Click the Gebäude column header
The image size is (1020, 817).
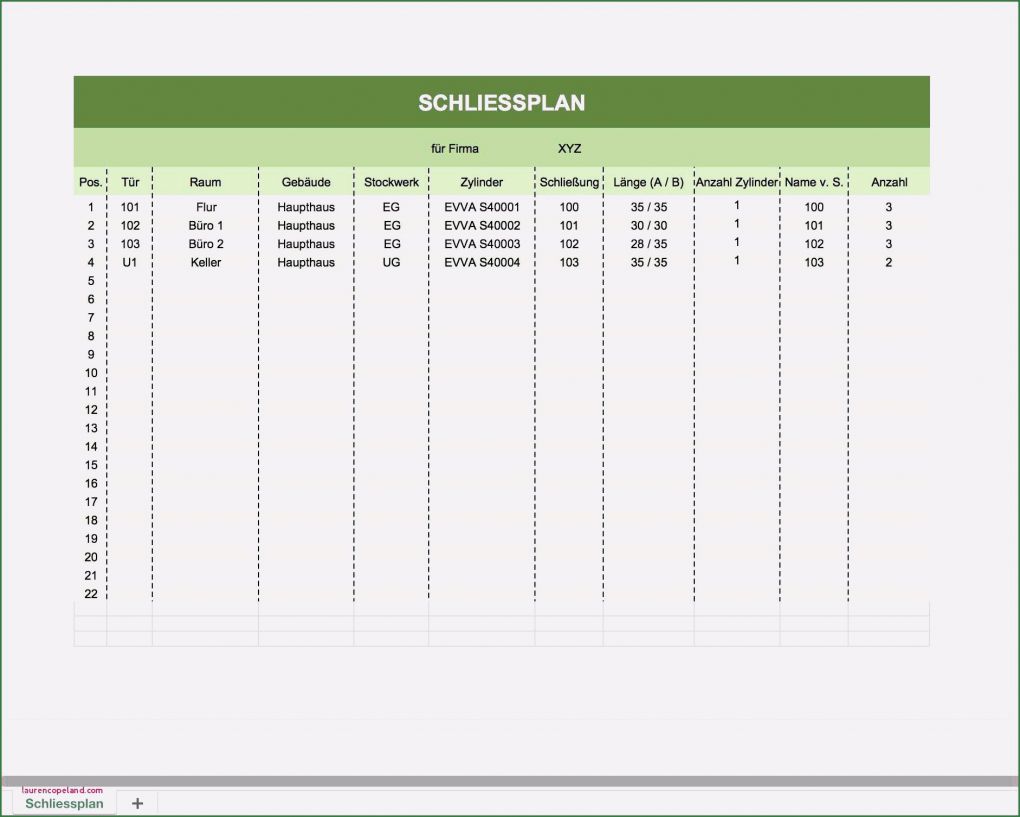(306, 182)
